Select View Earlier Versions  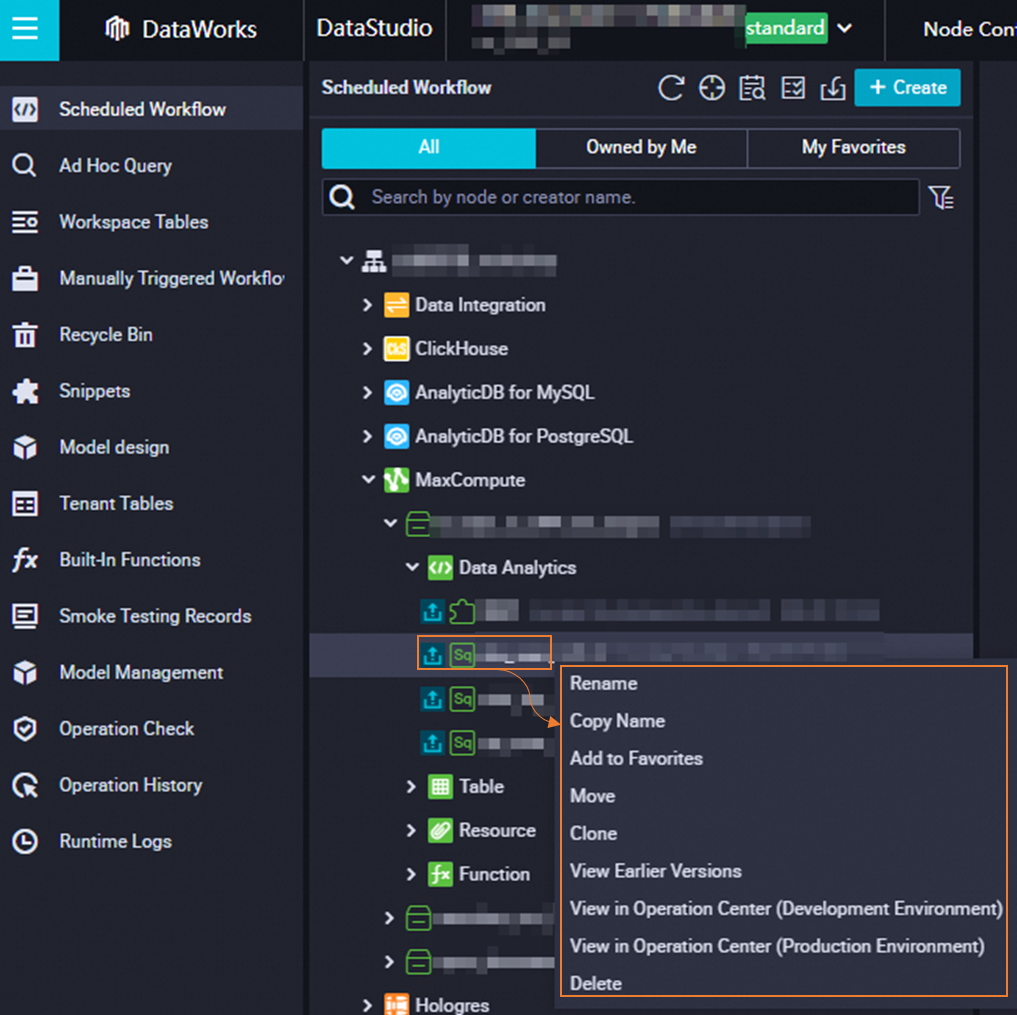click(655, 871)
